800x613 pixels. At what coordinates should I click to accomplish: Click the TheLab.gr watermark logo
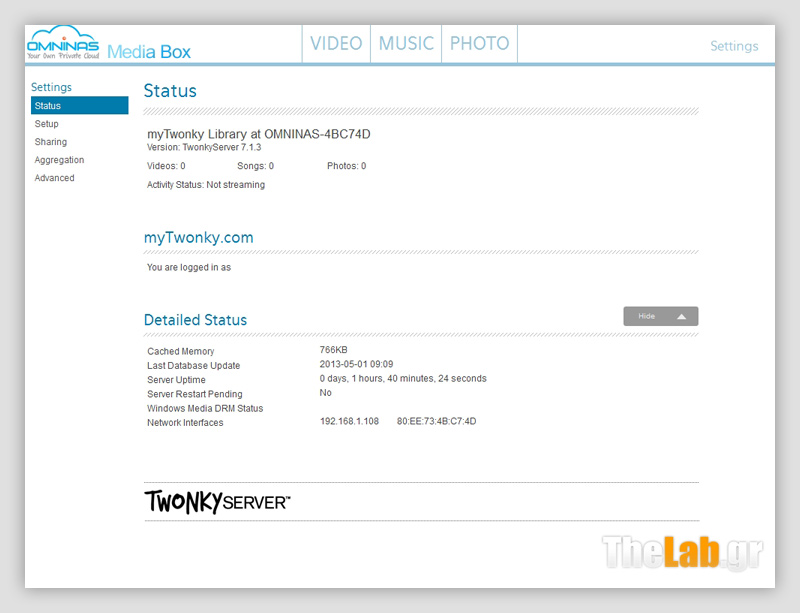(682, 552)
